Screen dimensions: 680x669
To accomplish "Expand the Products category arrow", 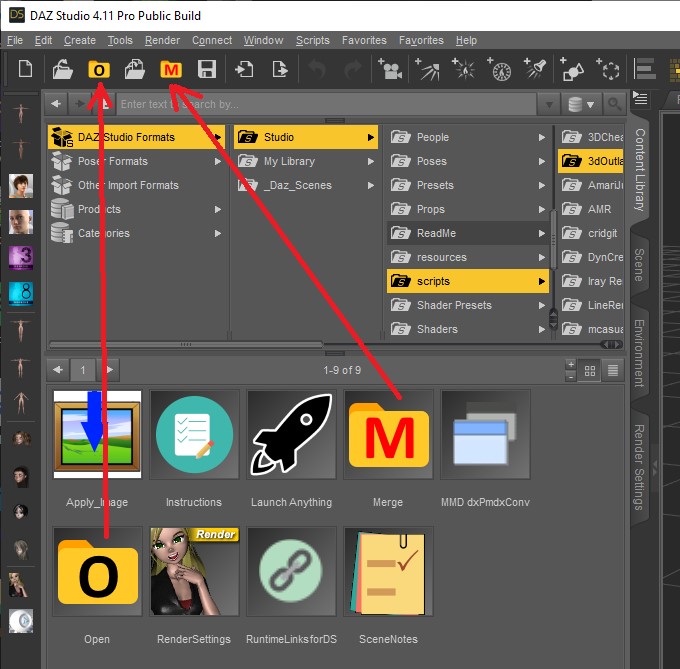I will pos(218,209).
